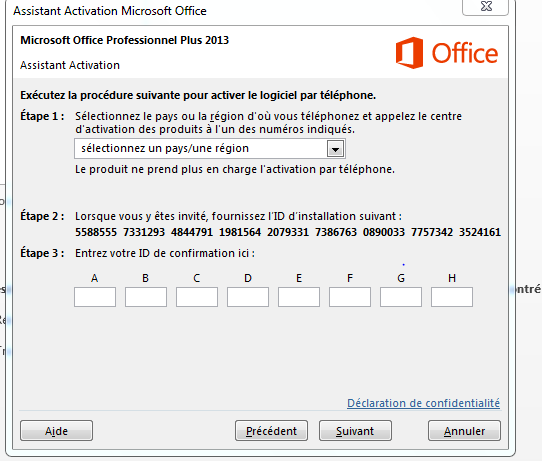Click the Aide button
542x461 pixels.
pyautogui.click(x=56, y=431)
